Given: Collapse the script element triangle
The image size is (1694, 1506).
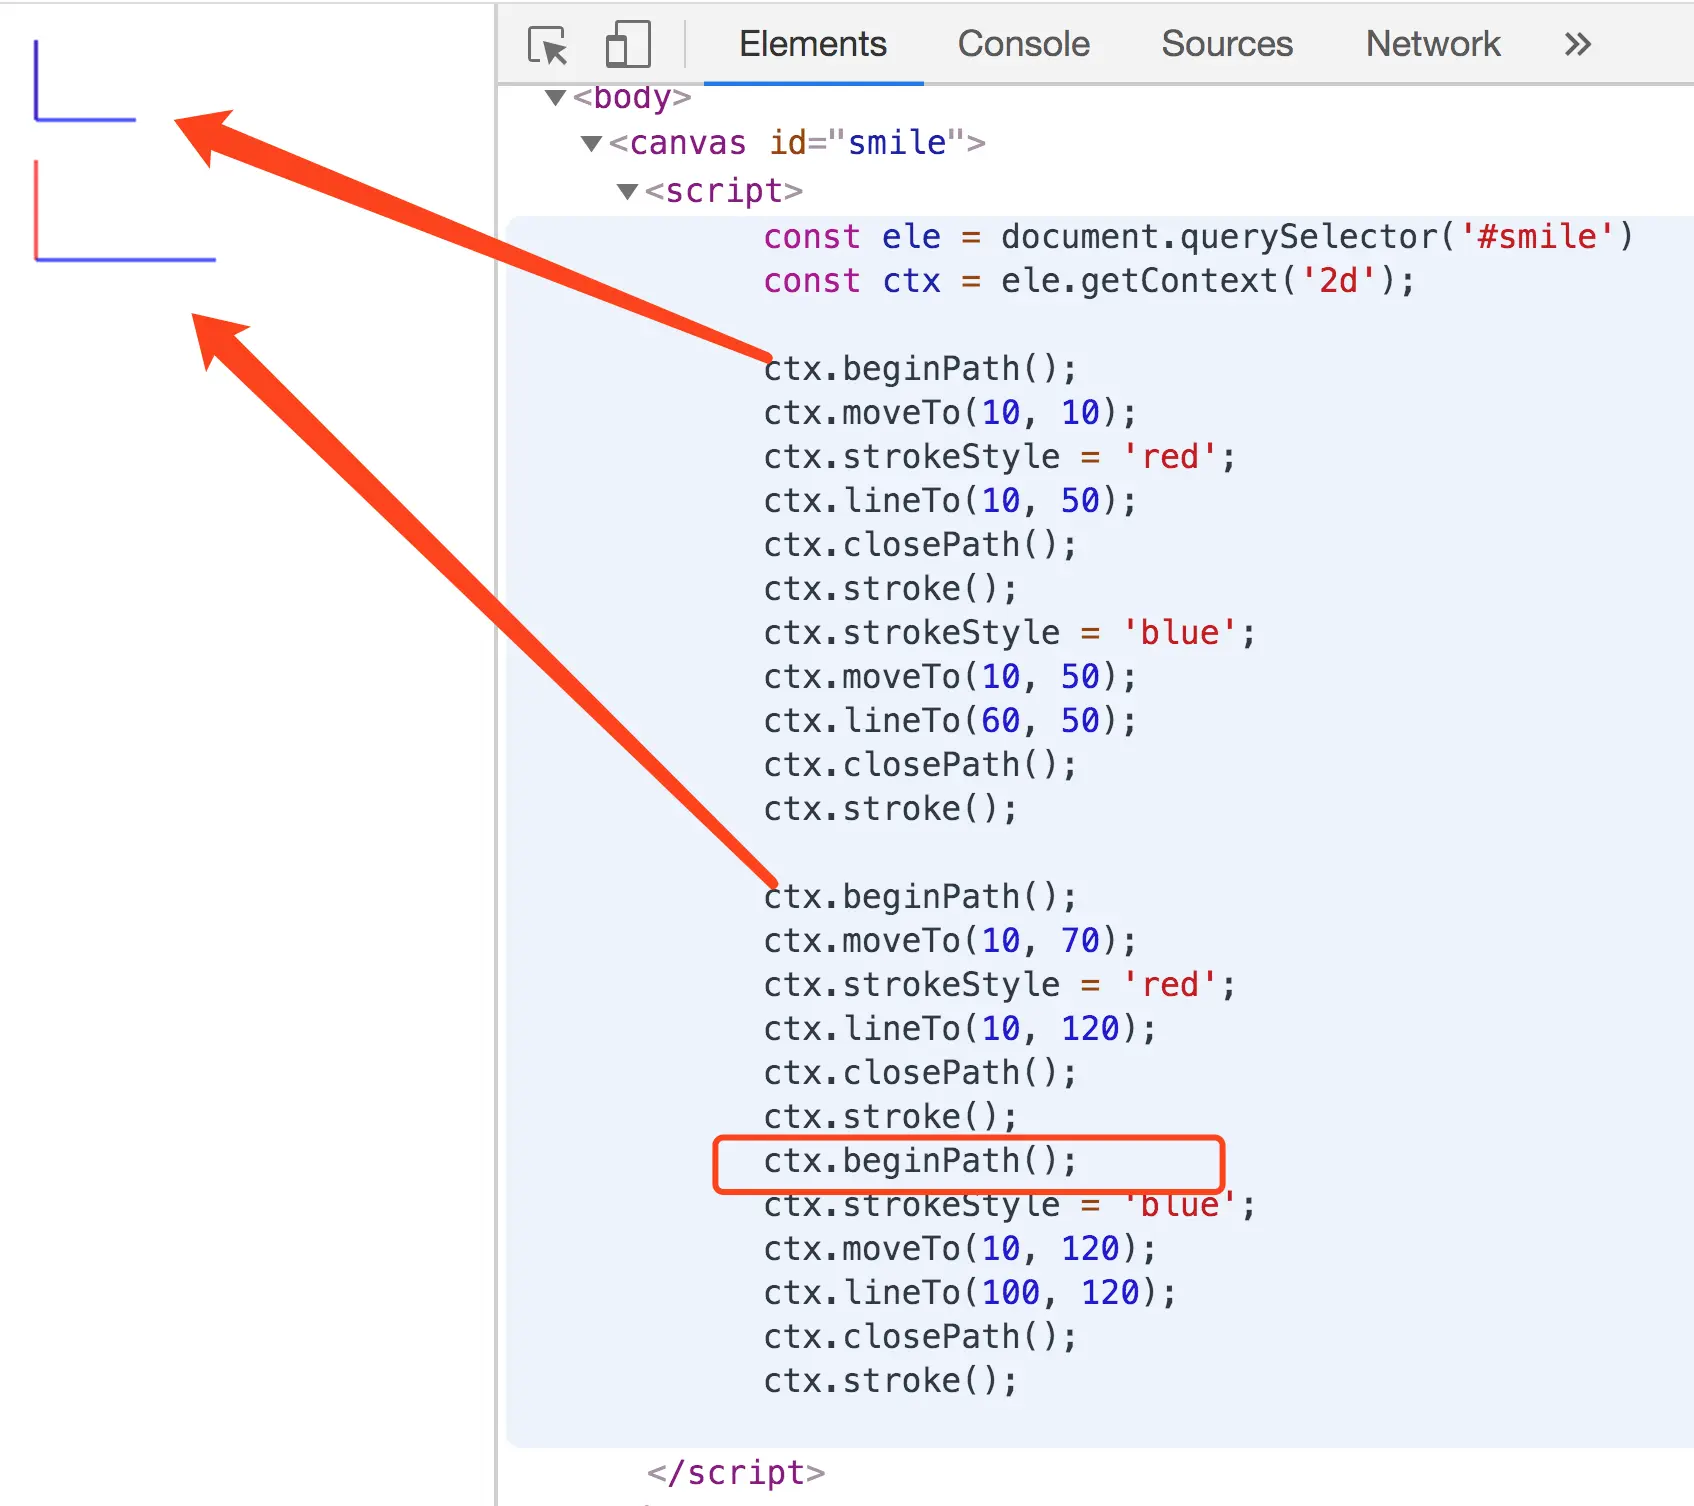Looking at the screenshot, I should click(x=628, y=191).
